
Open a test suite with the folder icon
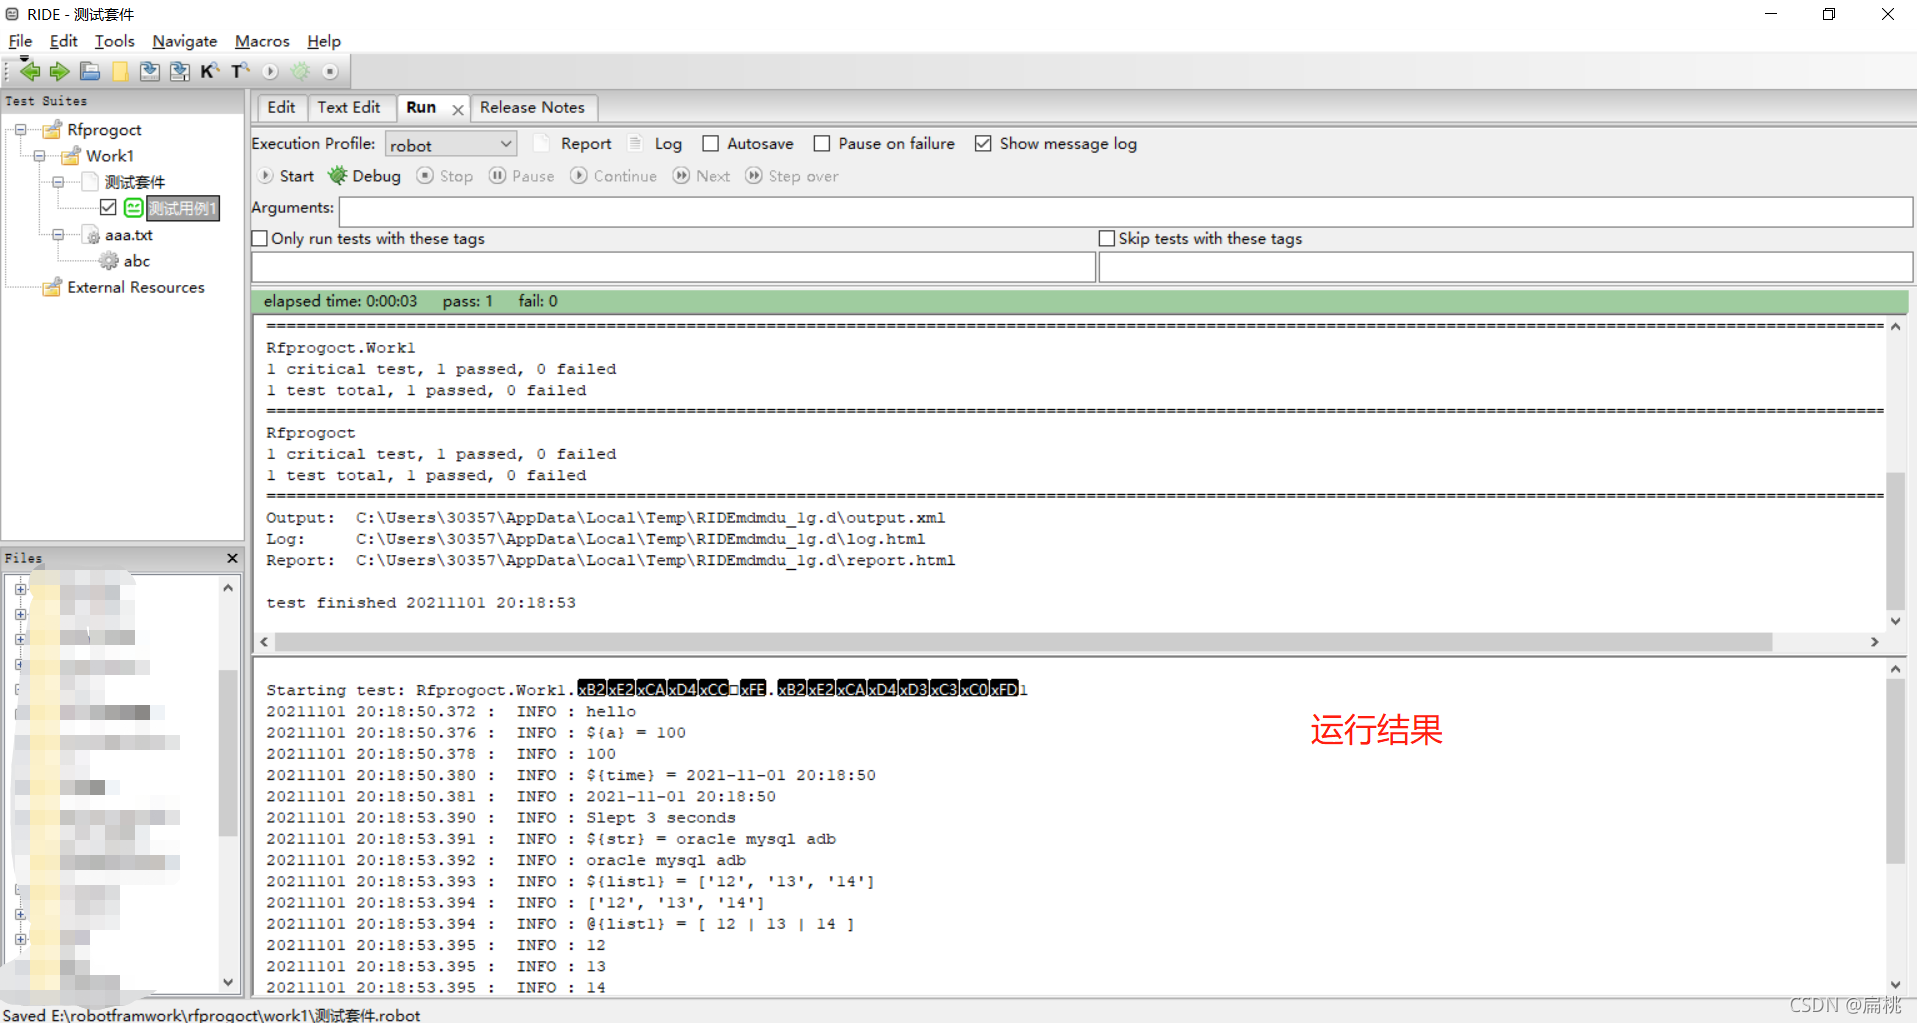coord(89,71)
